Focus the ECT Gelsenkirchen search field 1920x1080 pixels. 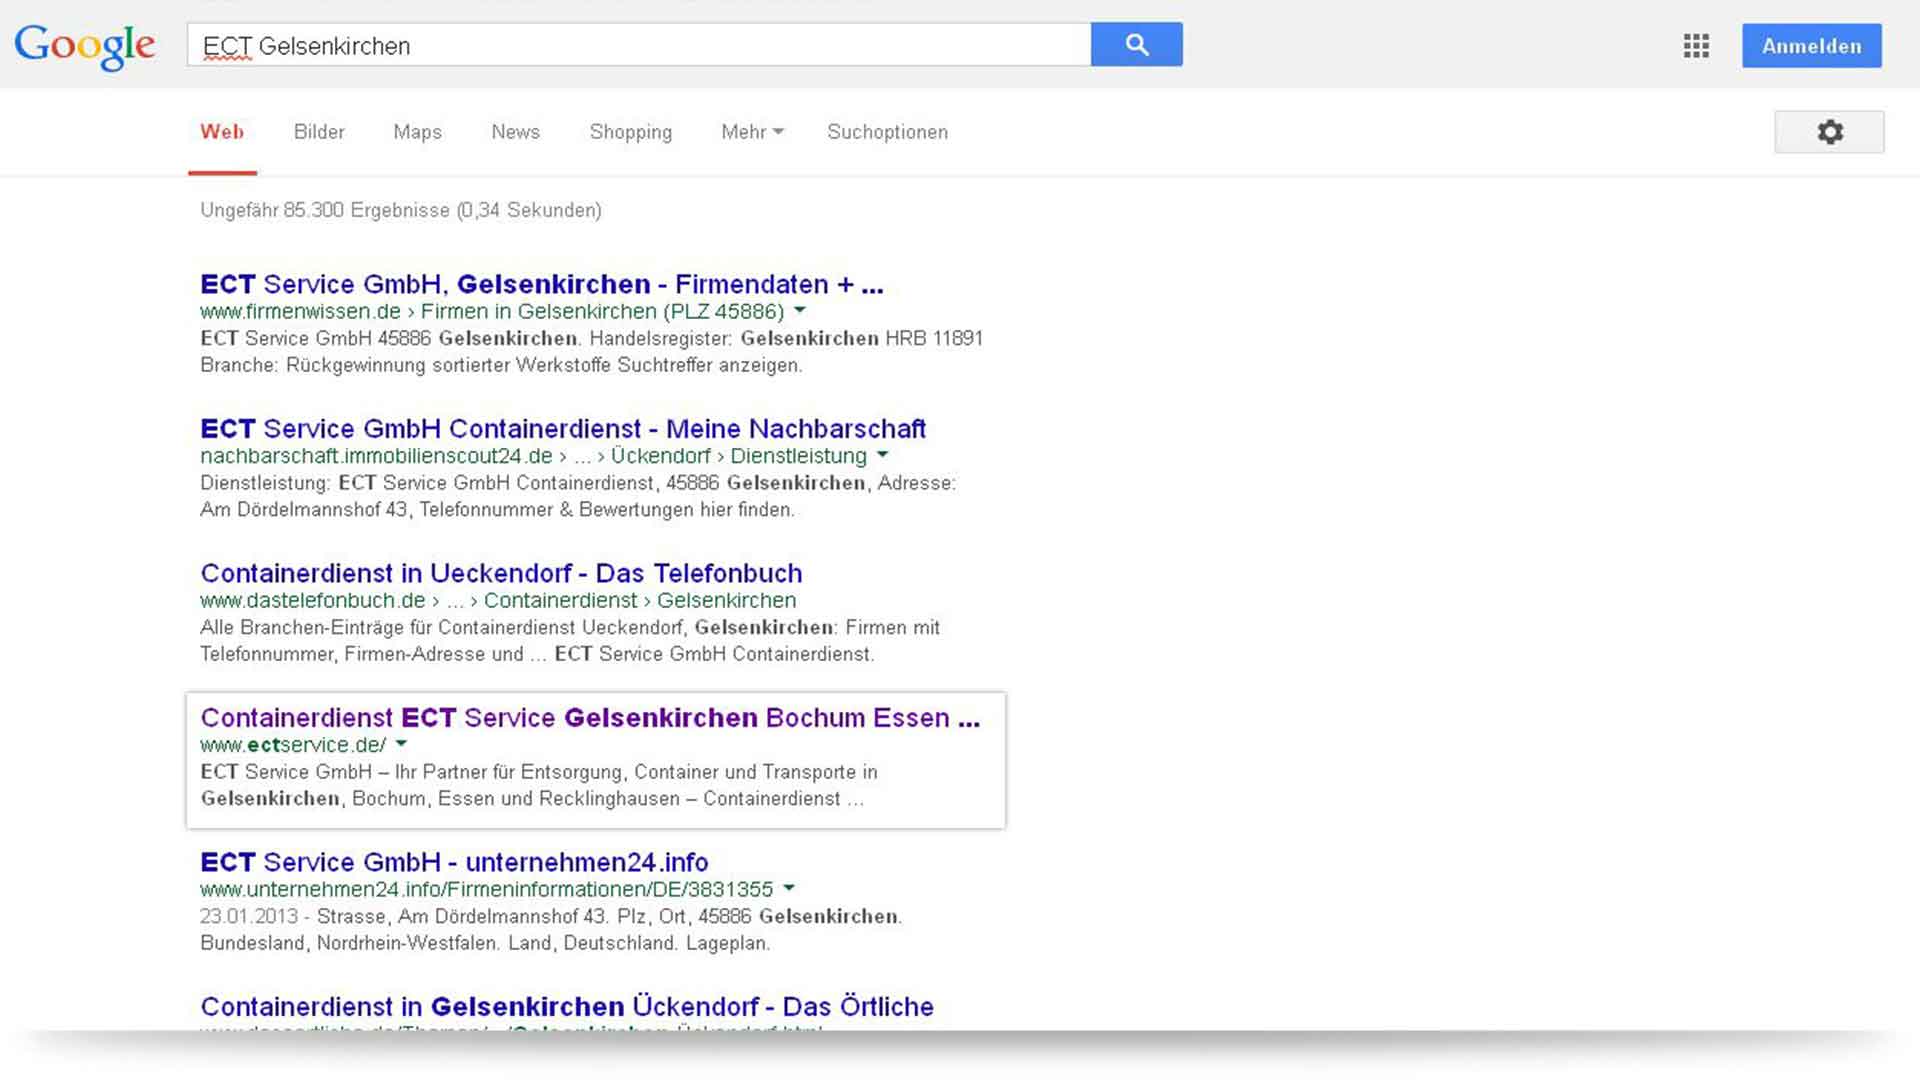(x=639, y=45)
